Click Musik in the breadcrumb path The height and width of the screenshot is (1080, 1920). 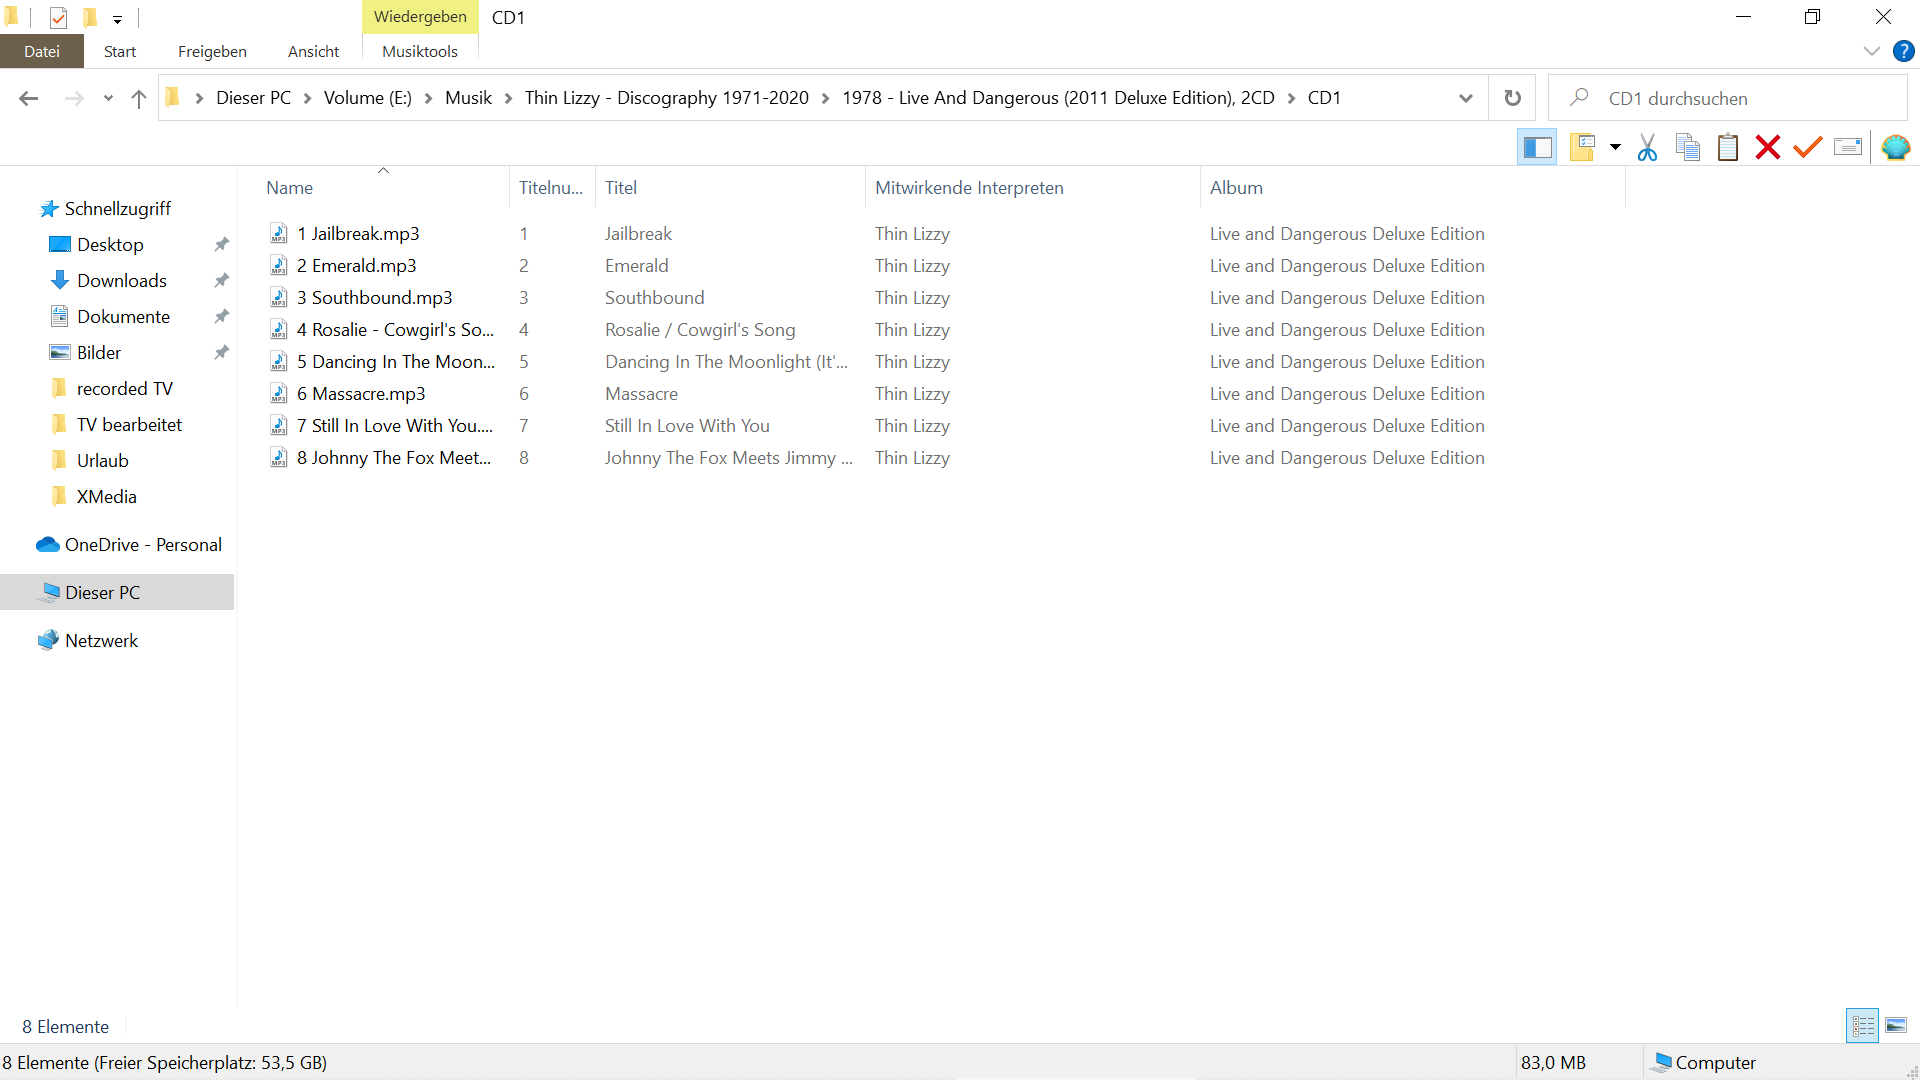[469, 98]
